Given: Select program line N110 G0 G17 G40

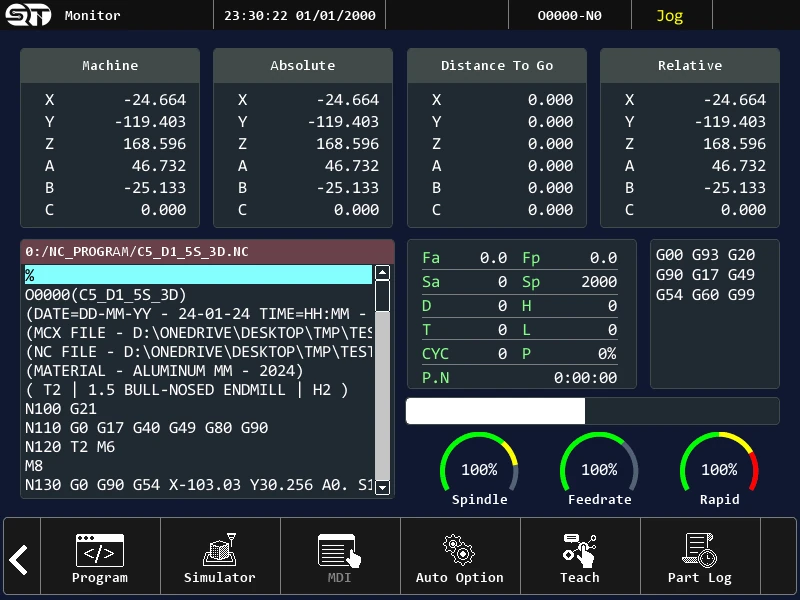Looking at the screenshot, I should point(198,428).
